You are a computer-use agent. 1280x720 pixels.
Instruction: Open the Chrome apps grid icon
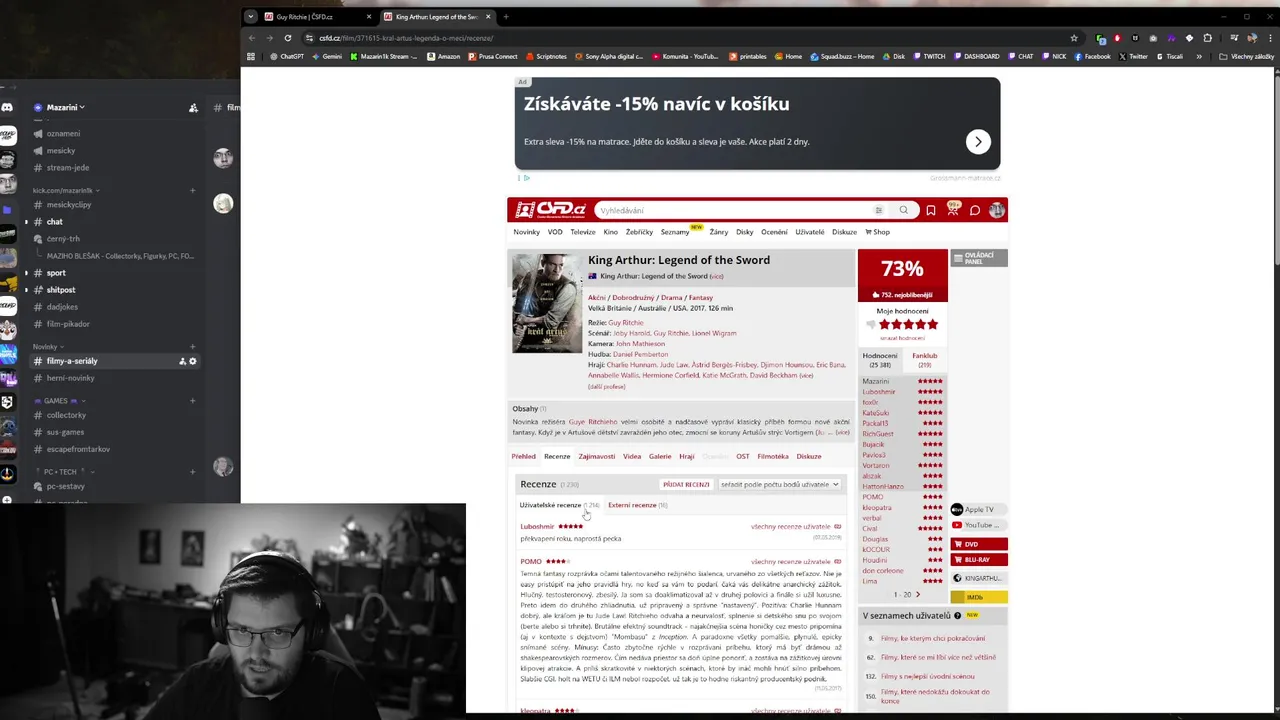tap(251, 56)
